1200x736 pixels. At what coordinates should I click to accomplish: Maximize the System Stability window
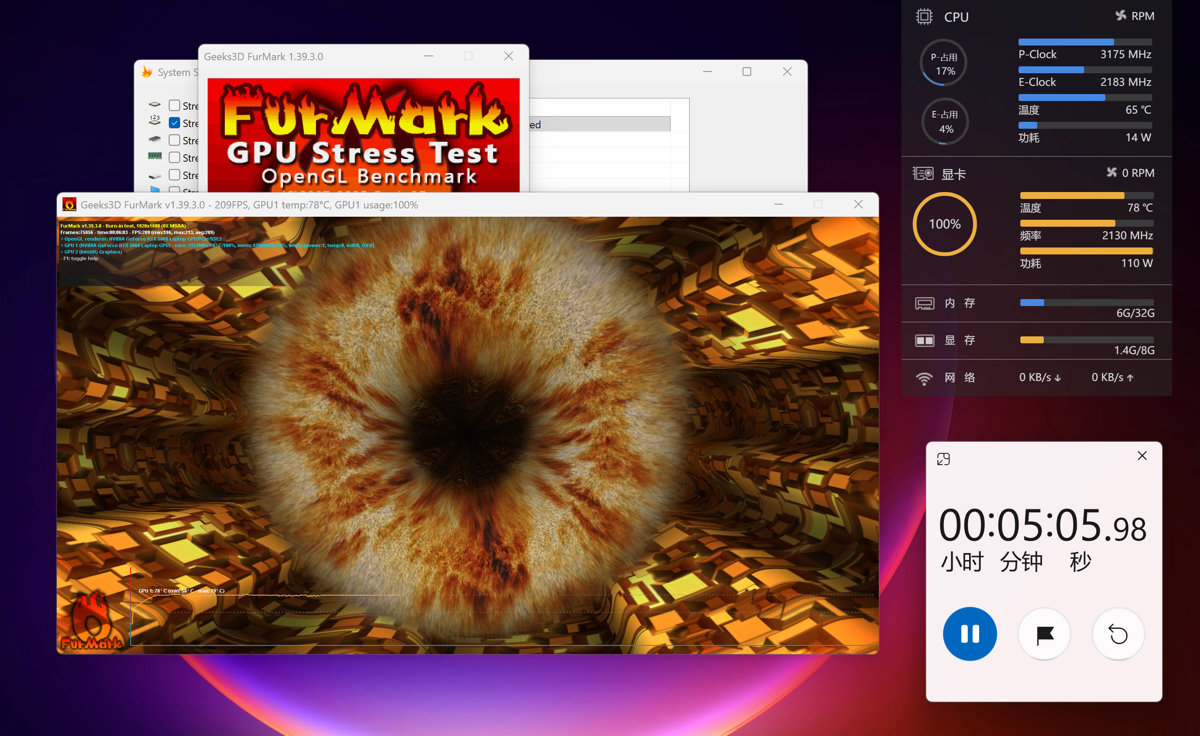click(746, 72)
